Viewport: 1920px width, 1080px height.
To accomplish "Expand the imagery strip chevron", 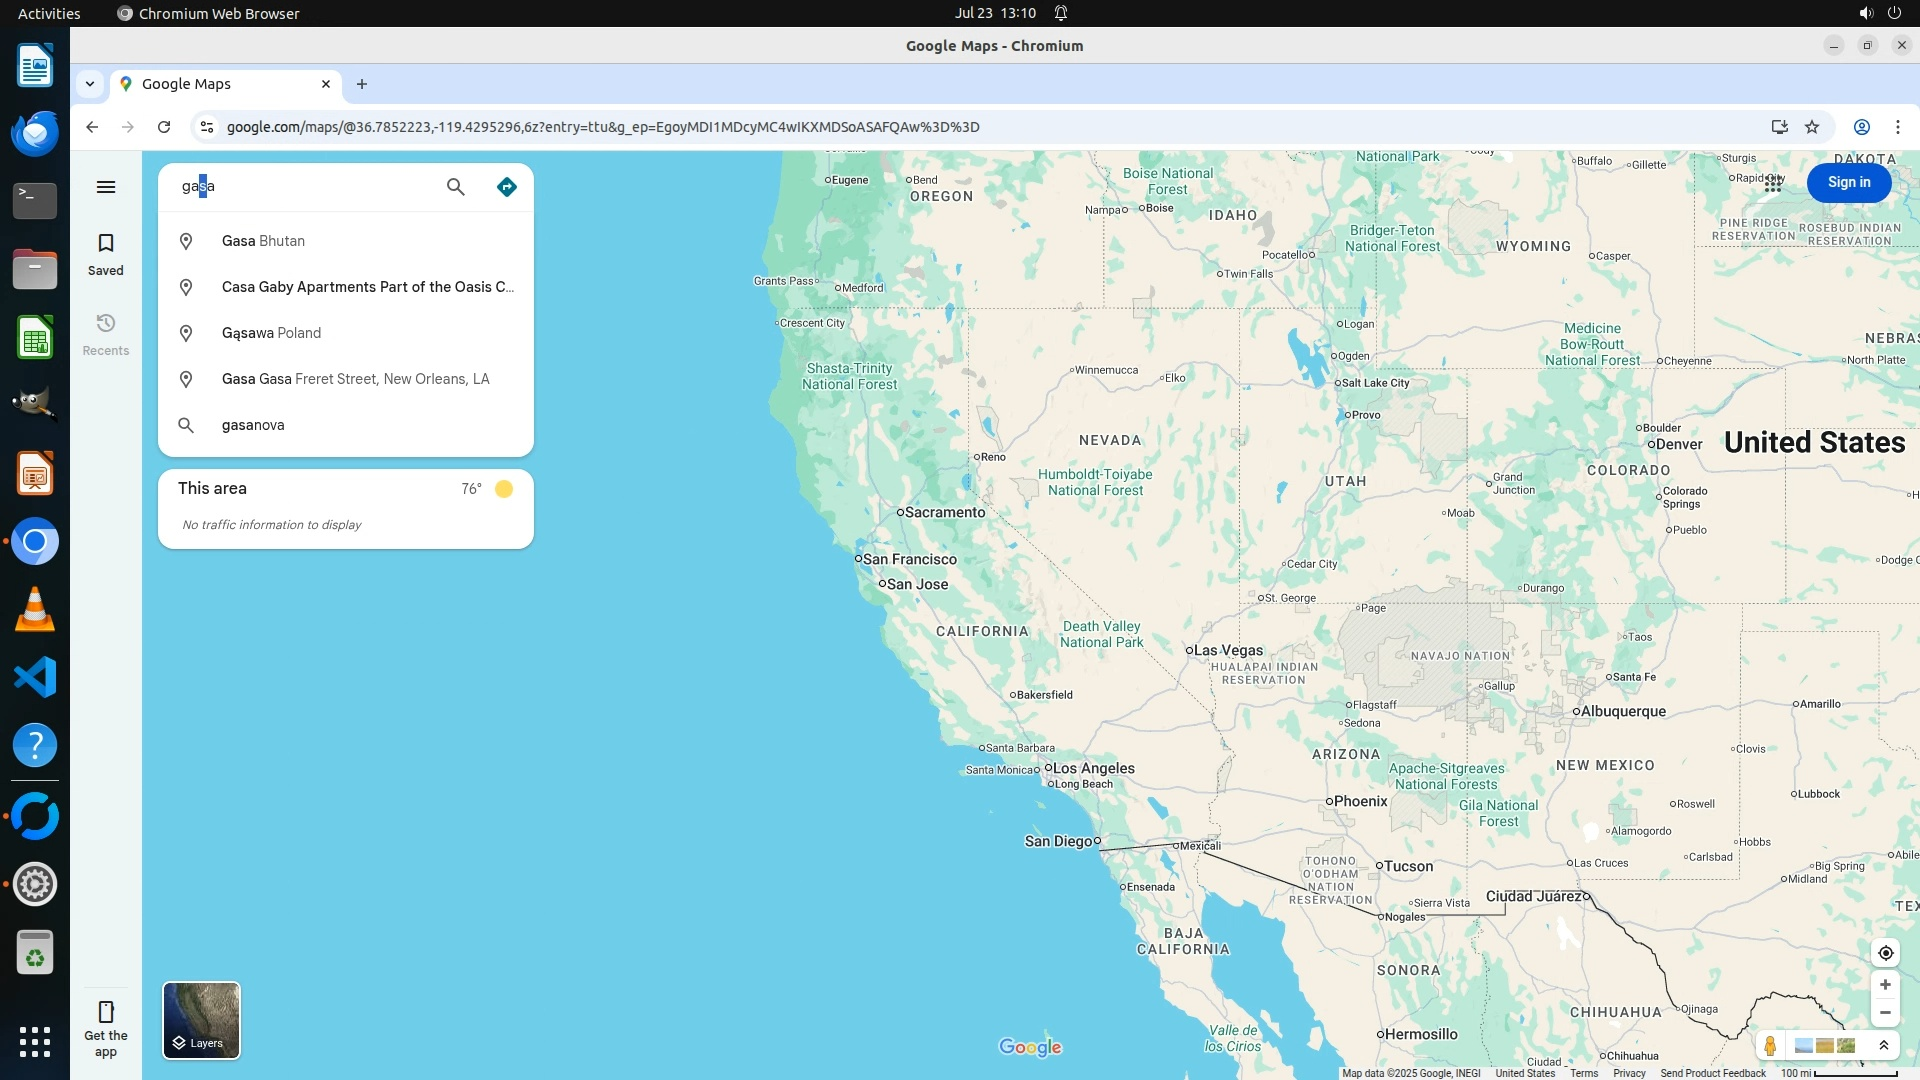I will [x=1884, y=1046].
